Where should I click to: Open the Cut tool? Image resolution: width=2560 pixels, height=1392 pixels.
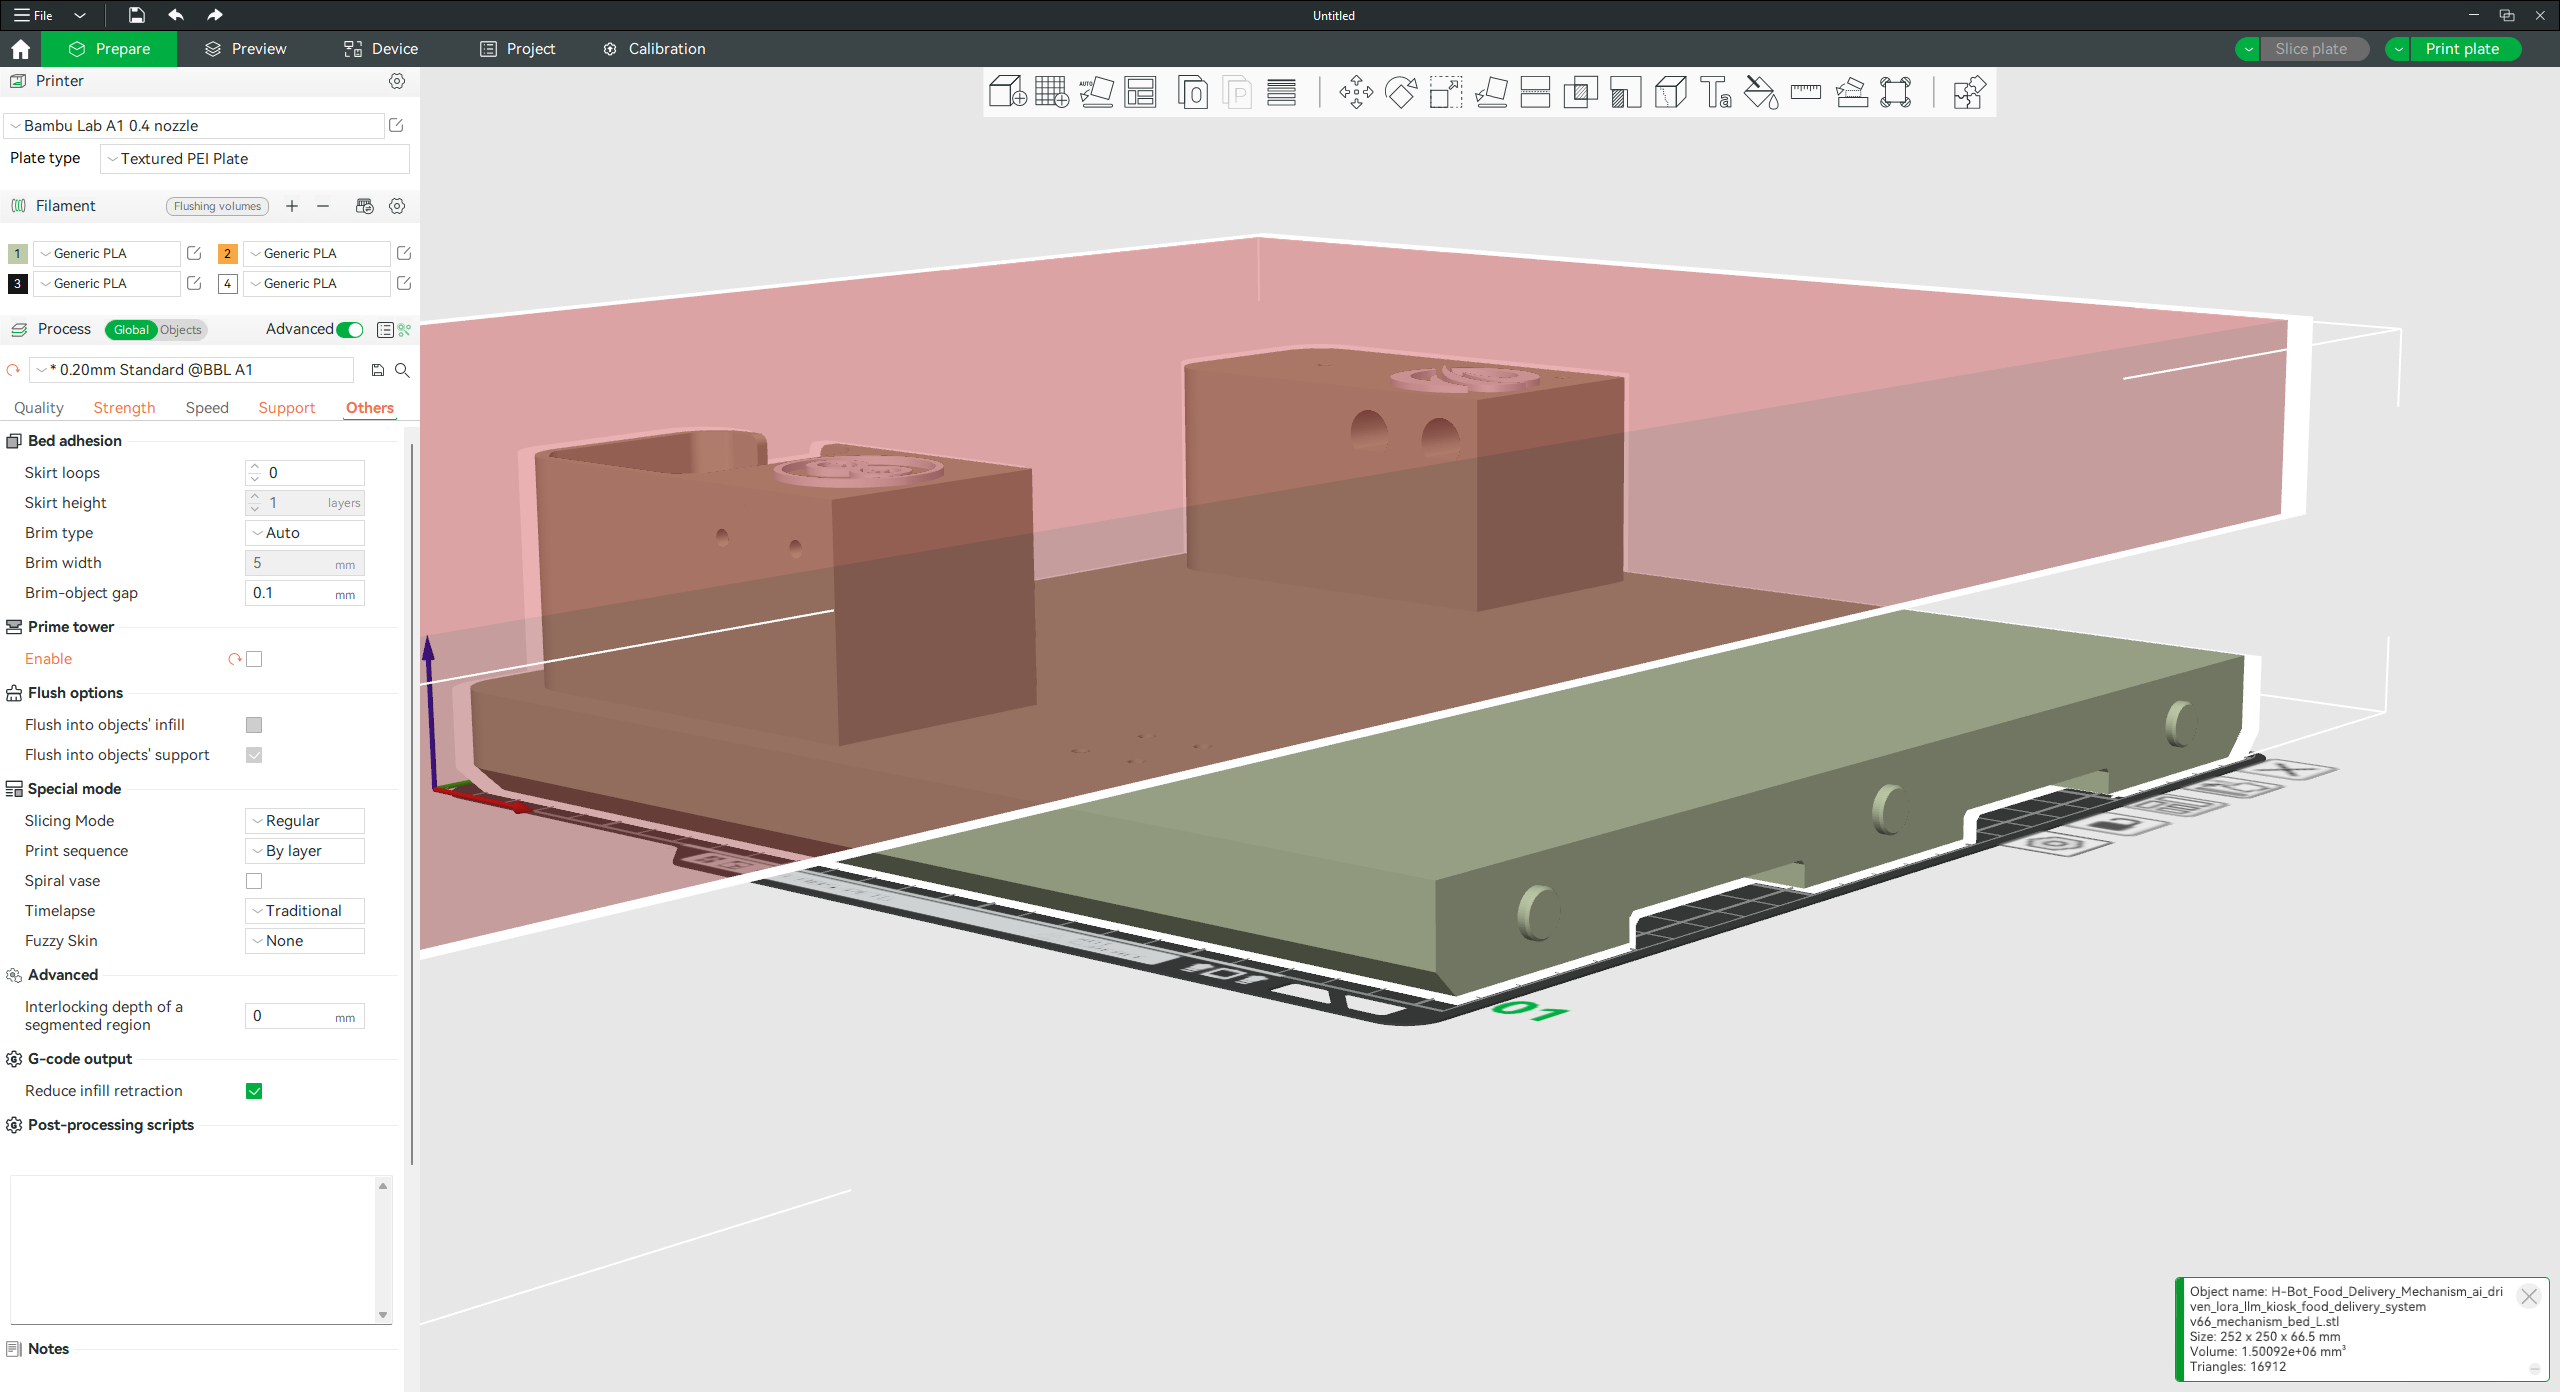coord(1535,92)
